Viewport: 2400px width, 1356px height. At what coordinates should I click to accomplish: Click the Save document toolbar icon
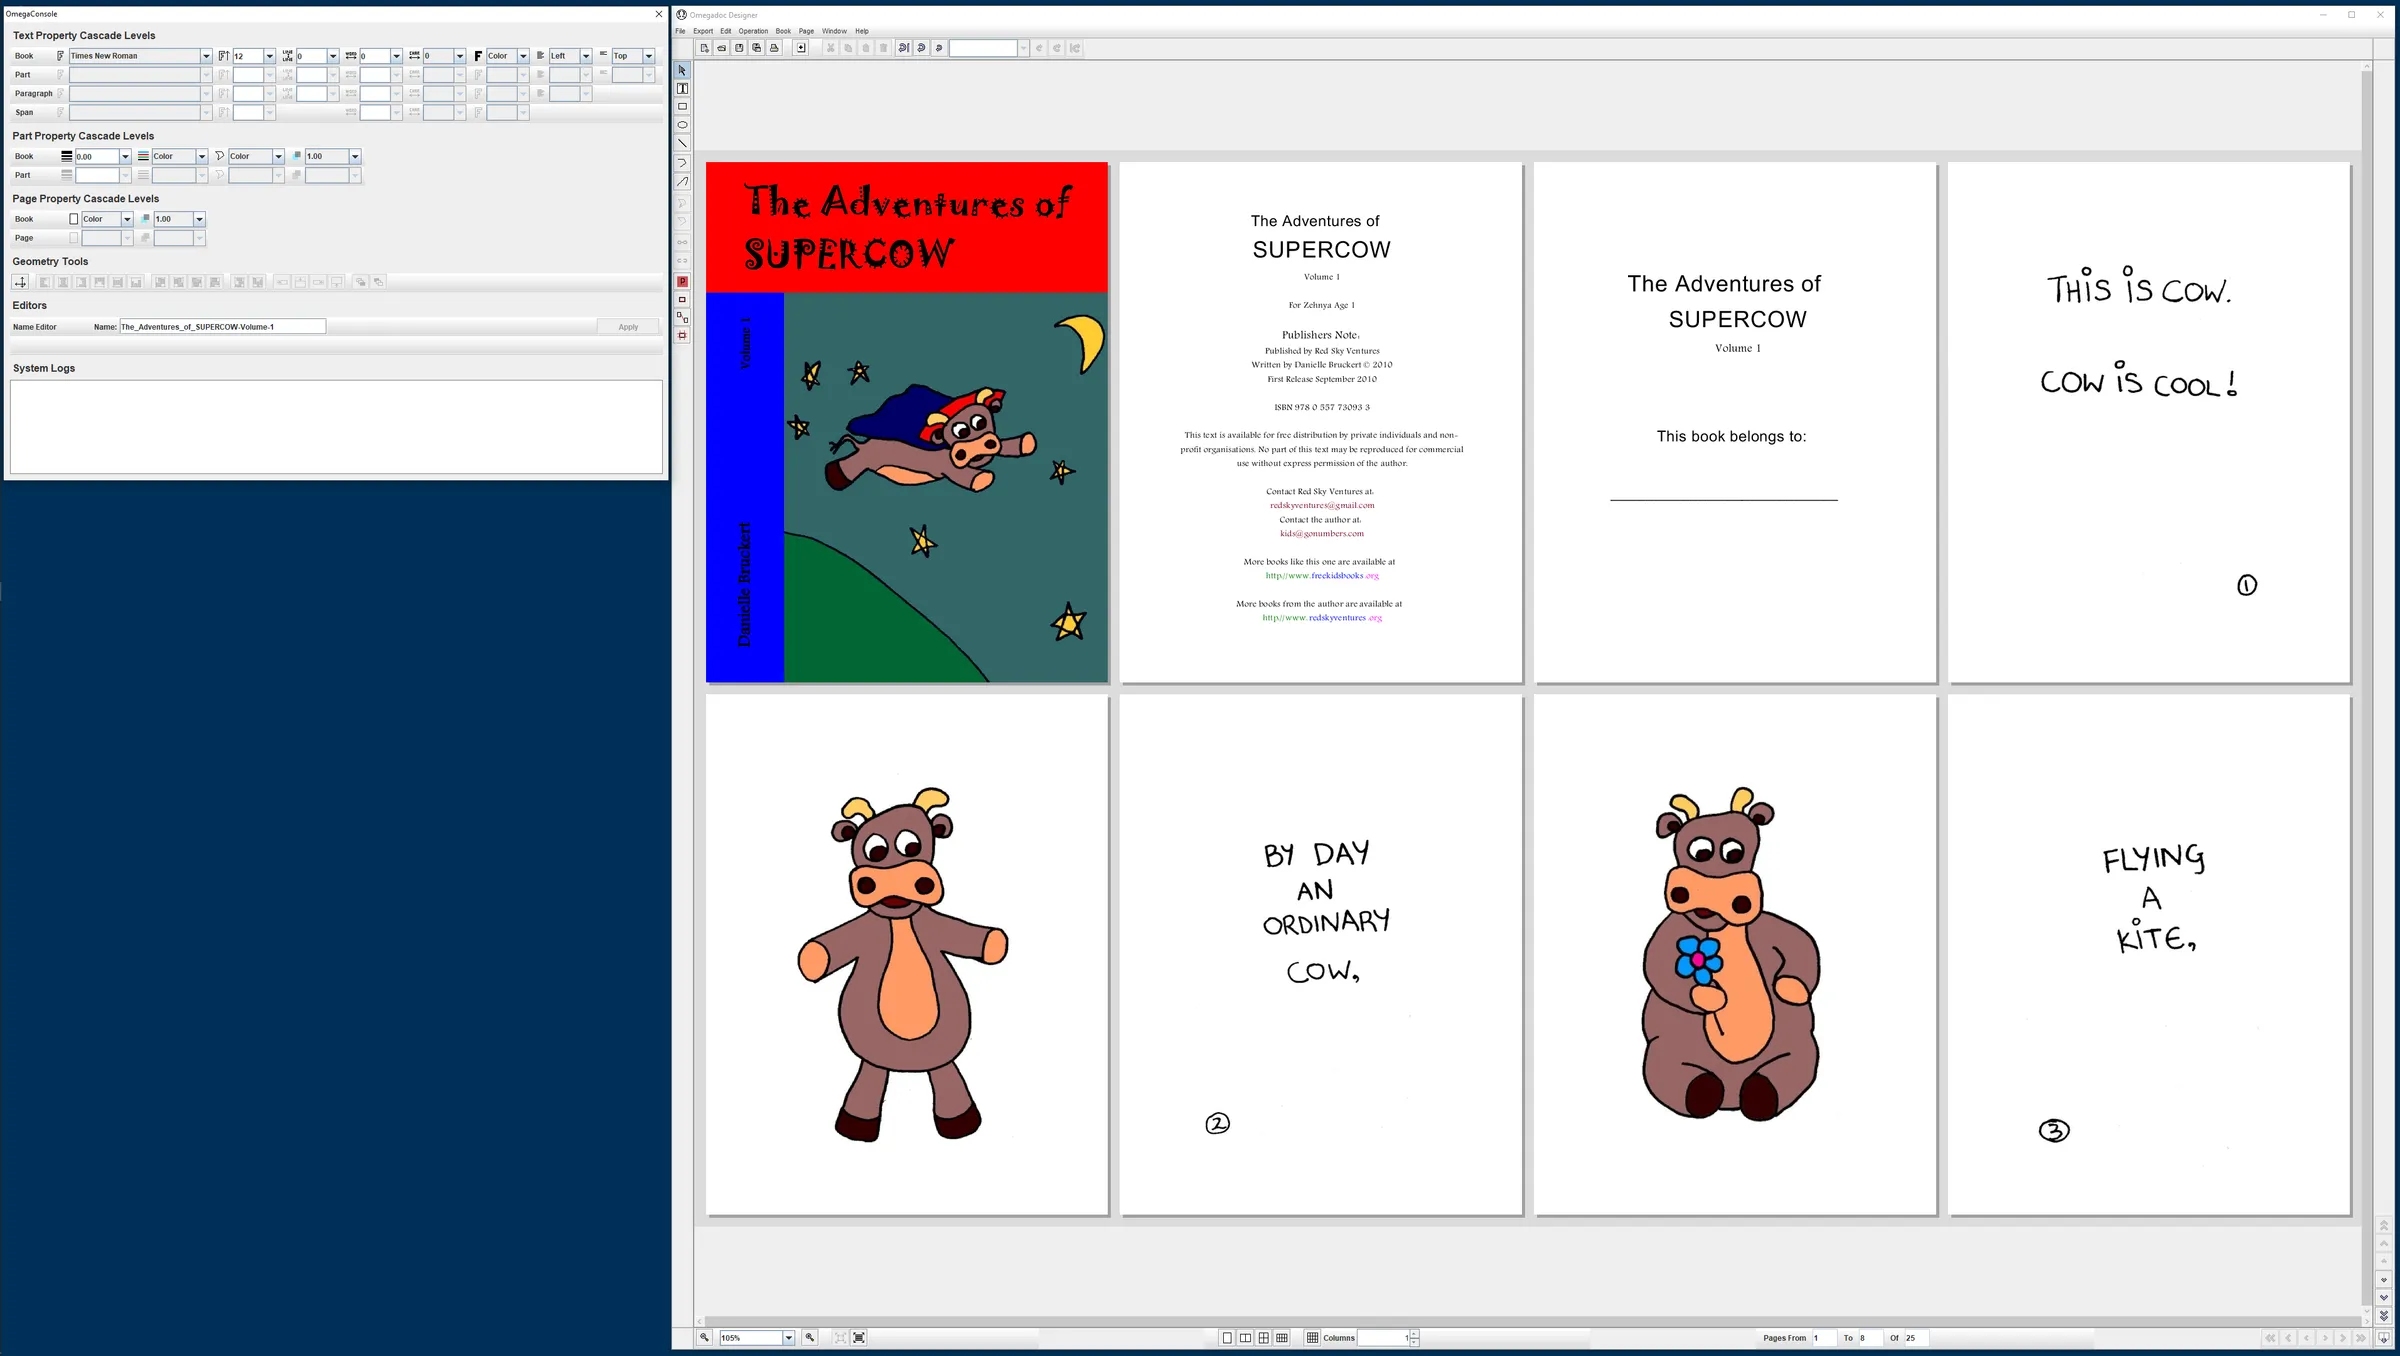739,48
